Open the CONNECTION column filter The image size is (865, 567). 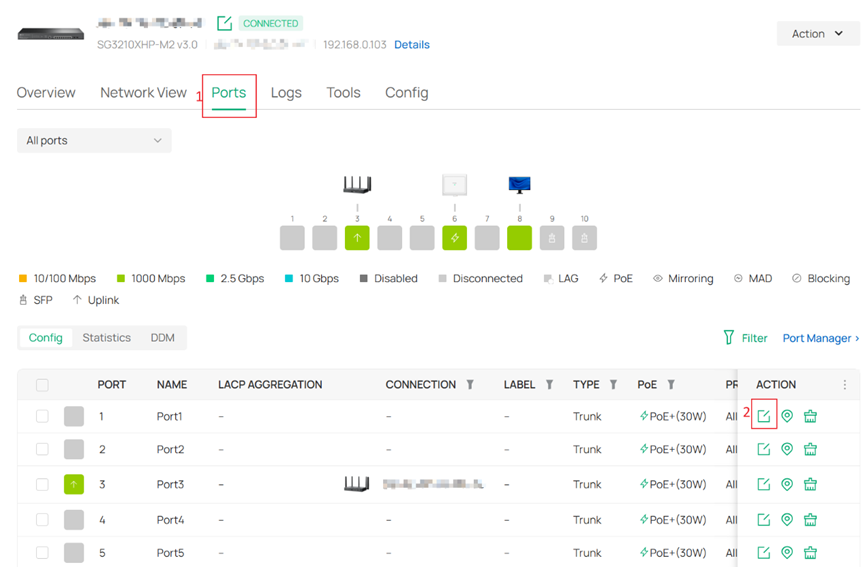tap(469, 385)
